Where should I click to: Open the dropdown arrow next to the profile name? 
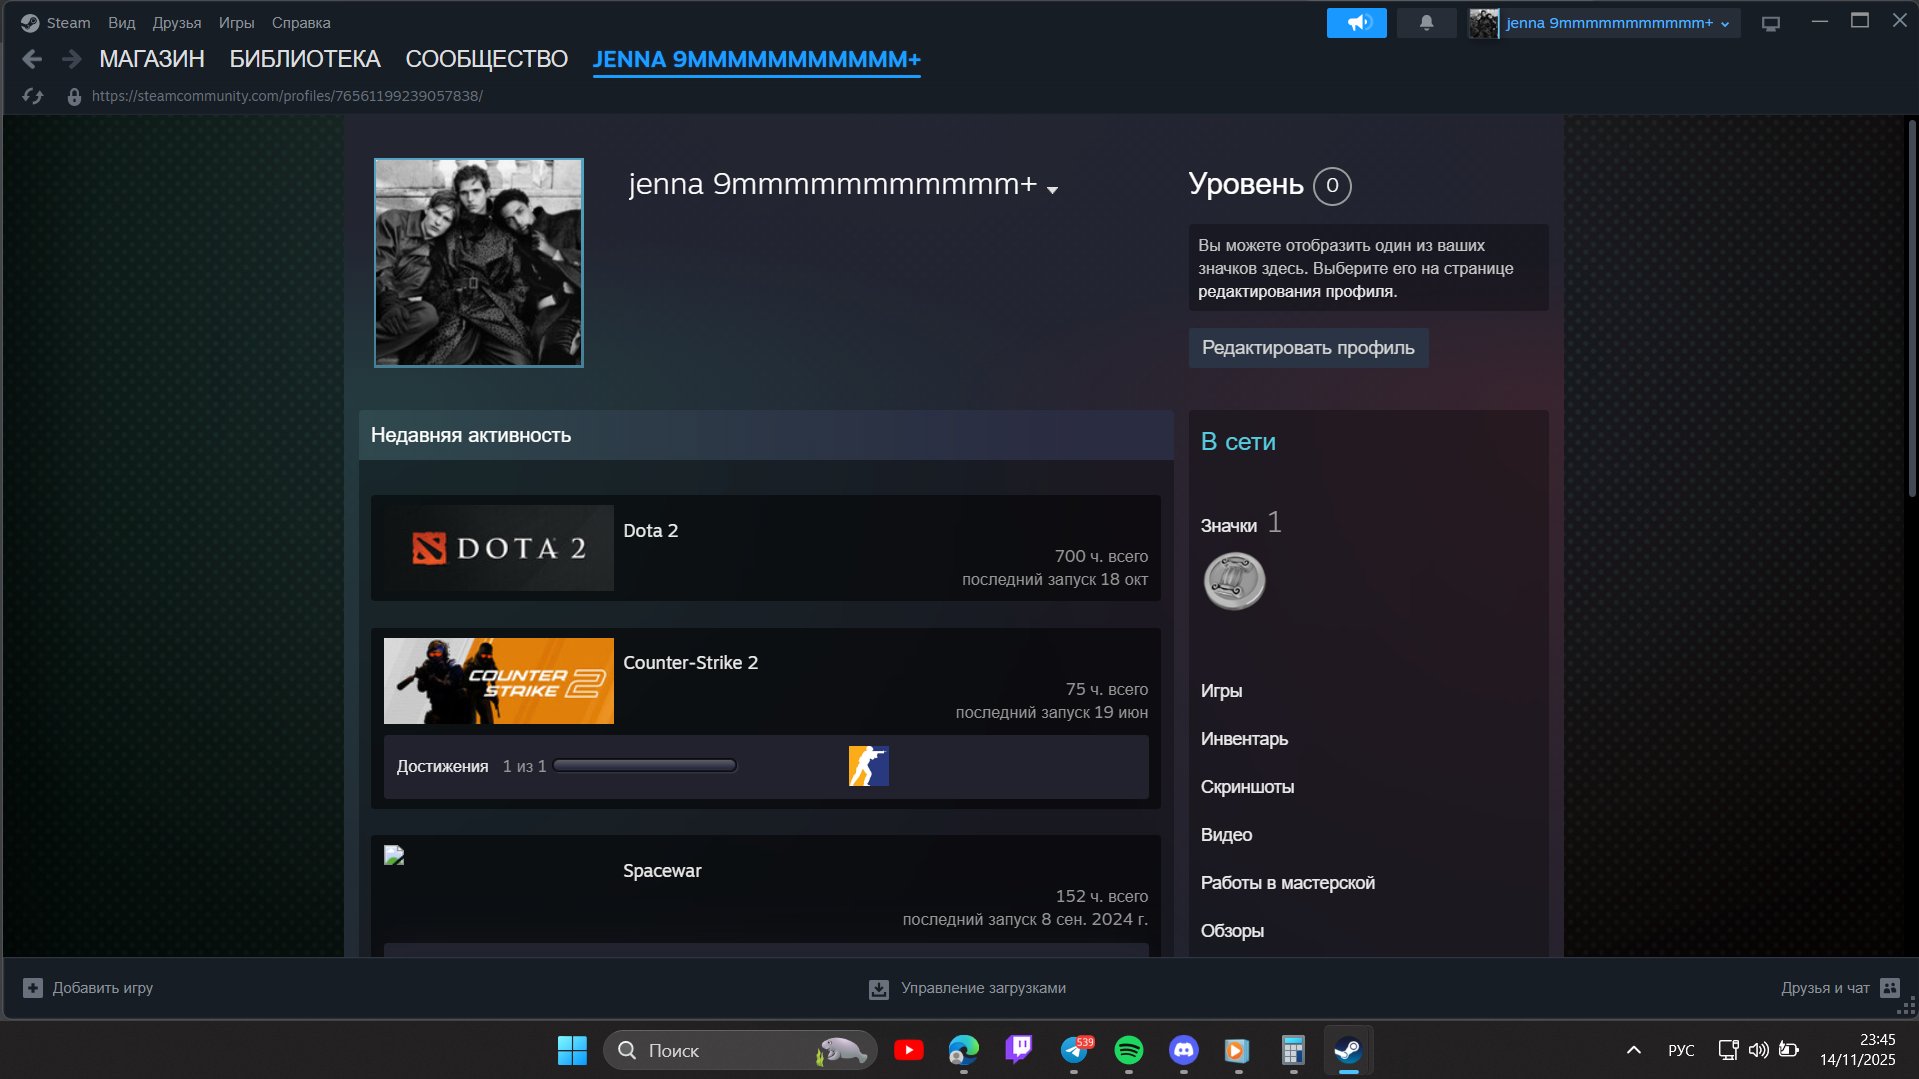pyautogui.click(x=1053, y=189)
